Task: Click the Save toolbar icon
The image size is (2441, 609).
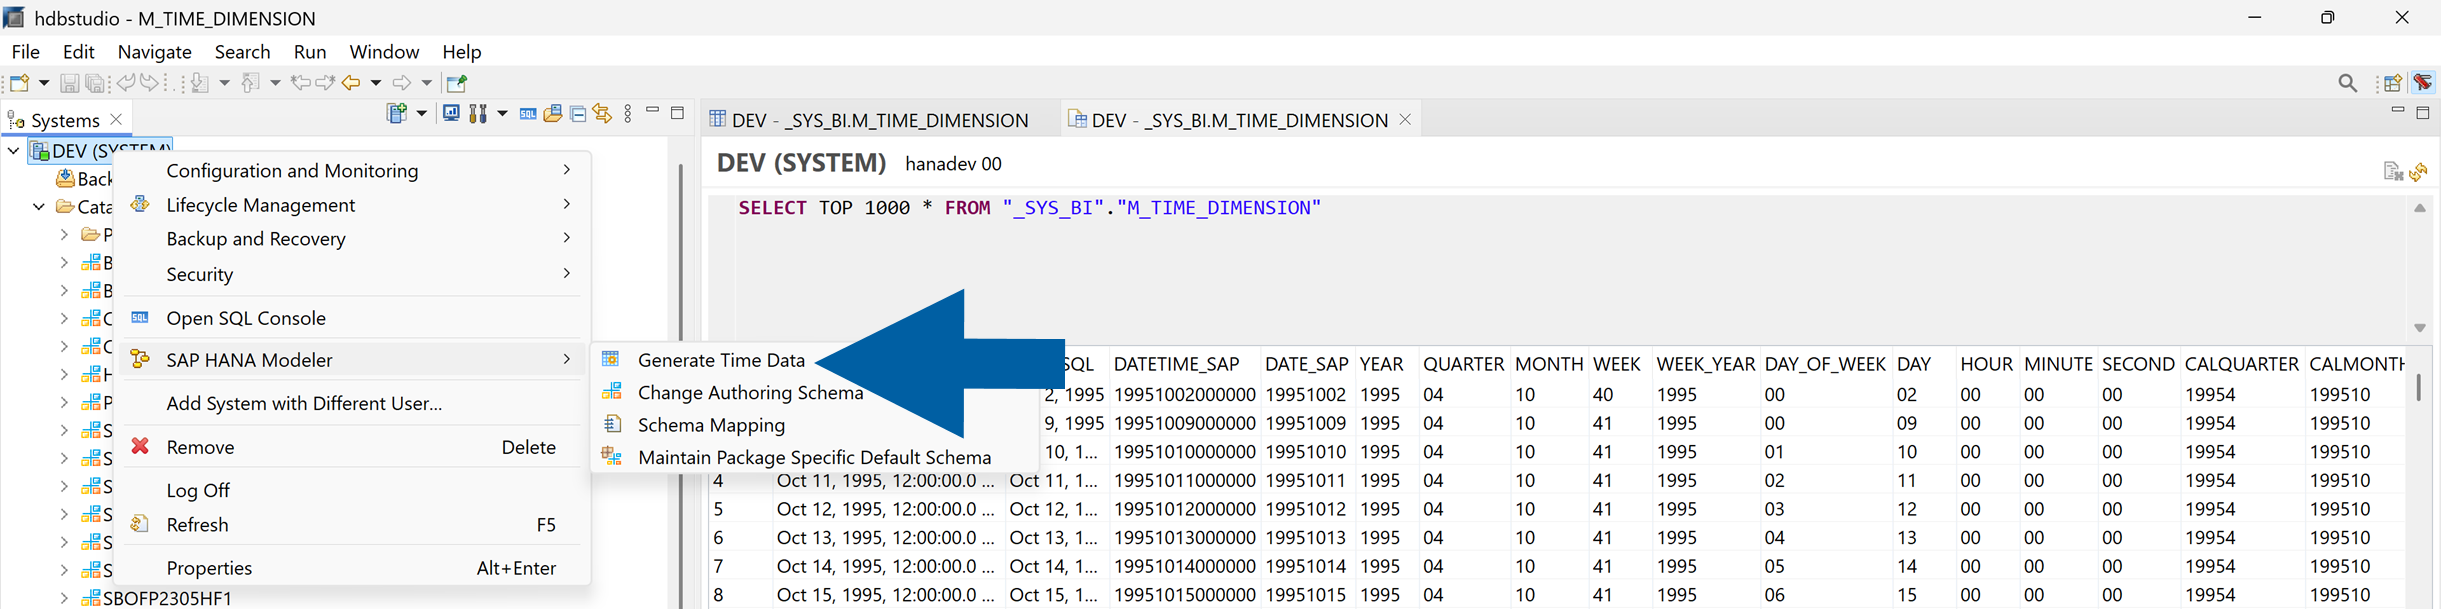Action: (69, 83)
